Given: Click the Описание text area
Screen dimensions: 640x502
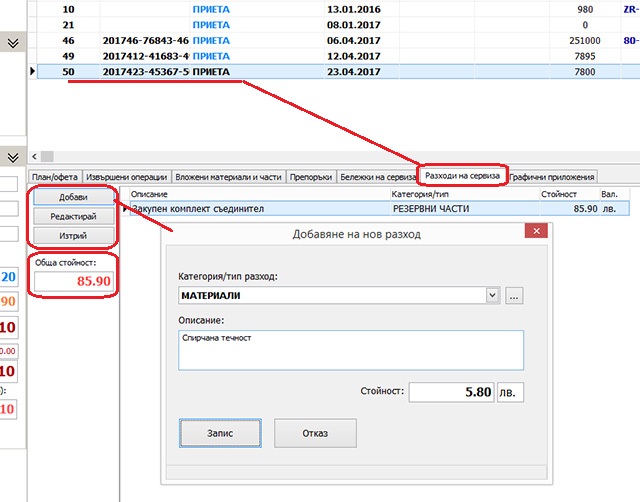Looking at the screenshot, I should click(350, 350).
